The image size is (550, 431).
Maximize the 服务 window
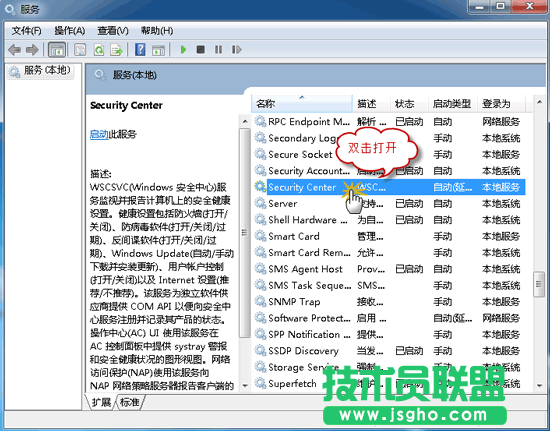tap(501, 7)
